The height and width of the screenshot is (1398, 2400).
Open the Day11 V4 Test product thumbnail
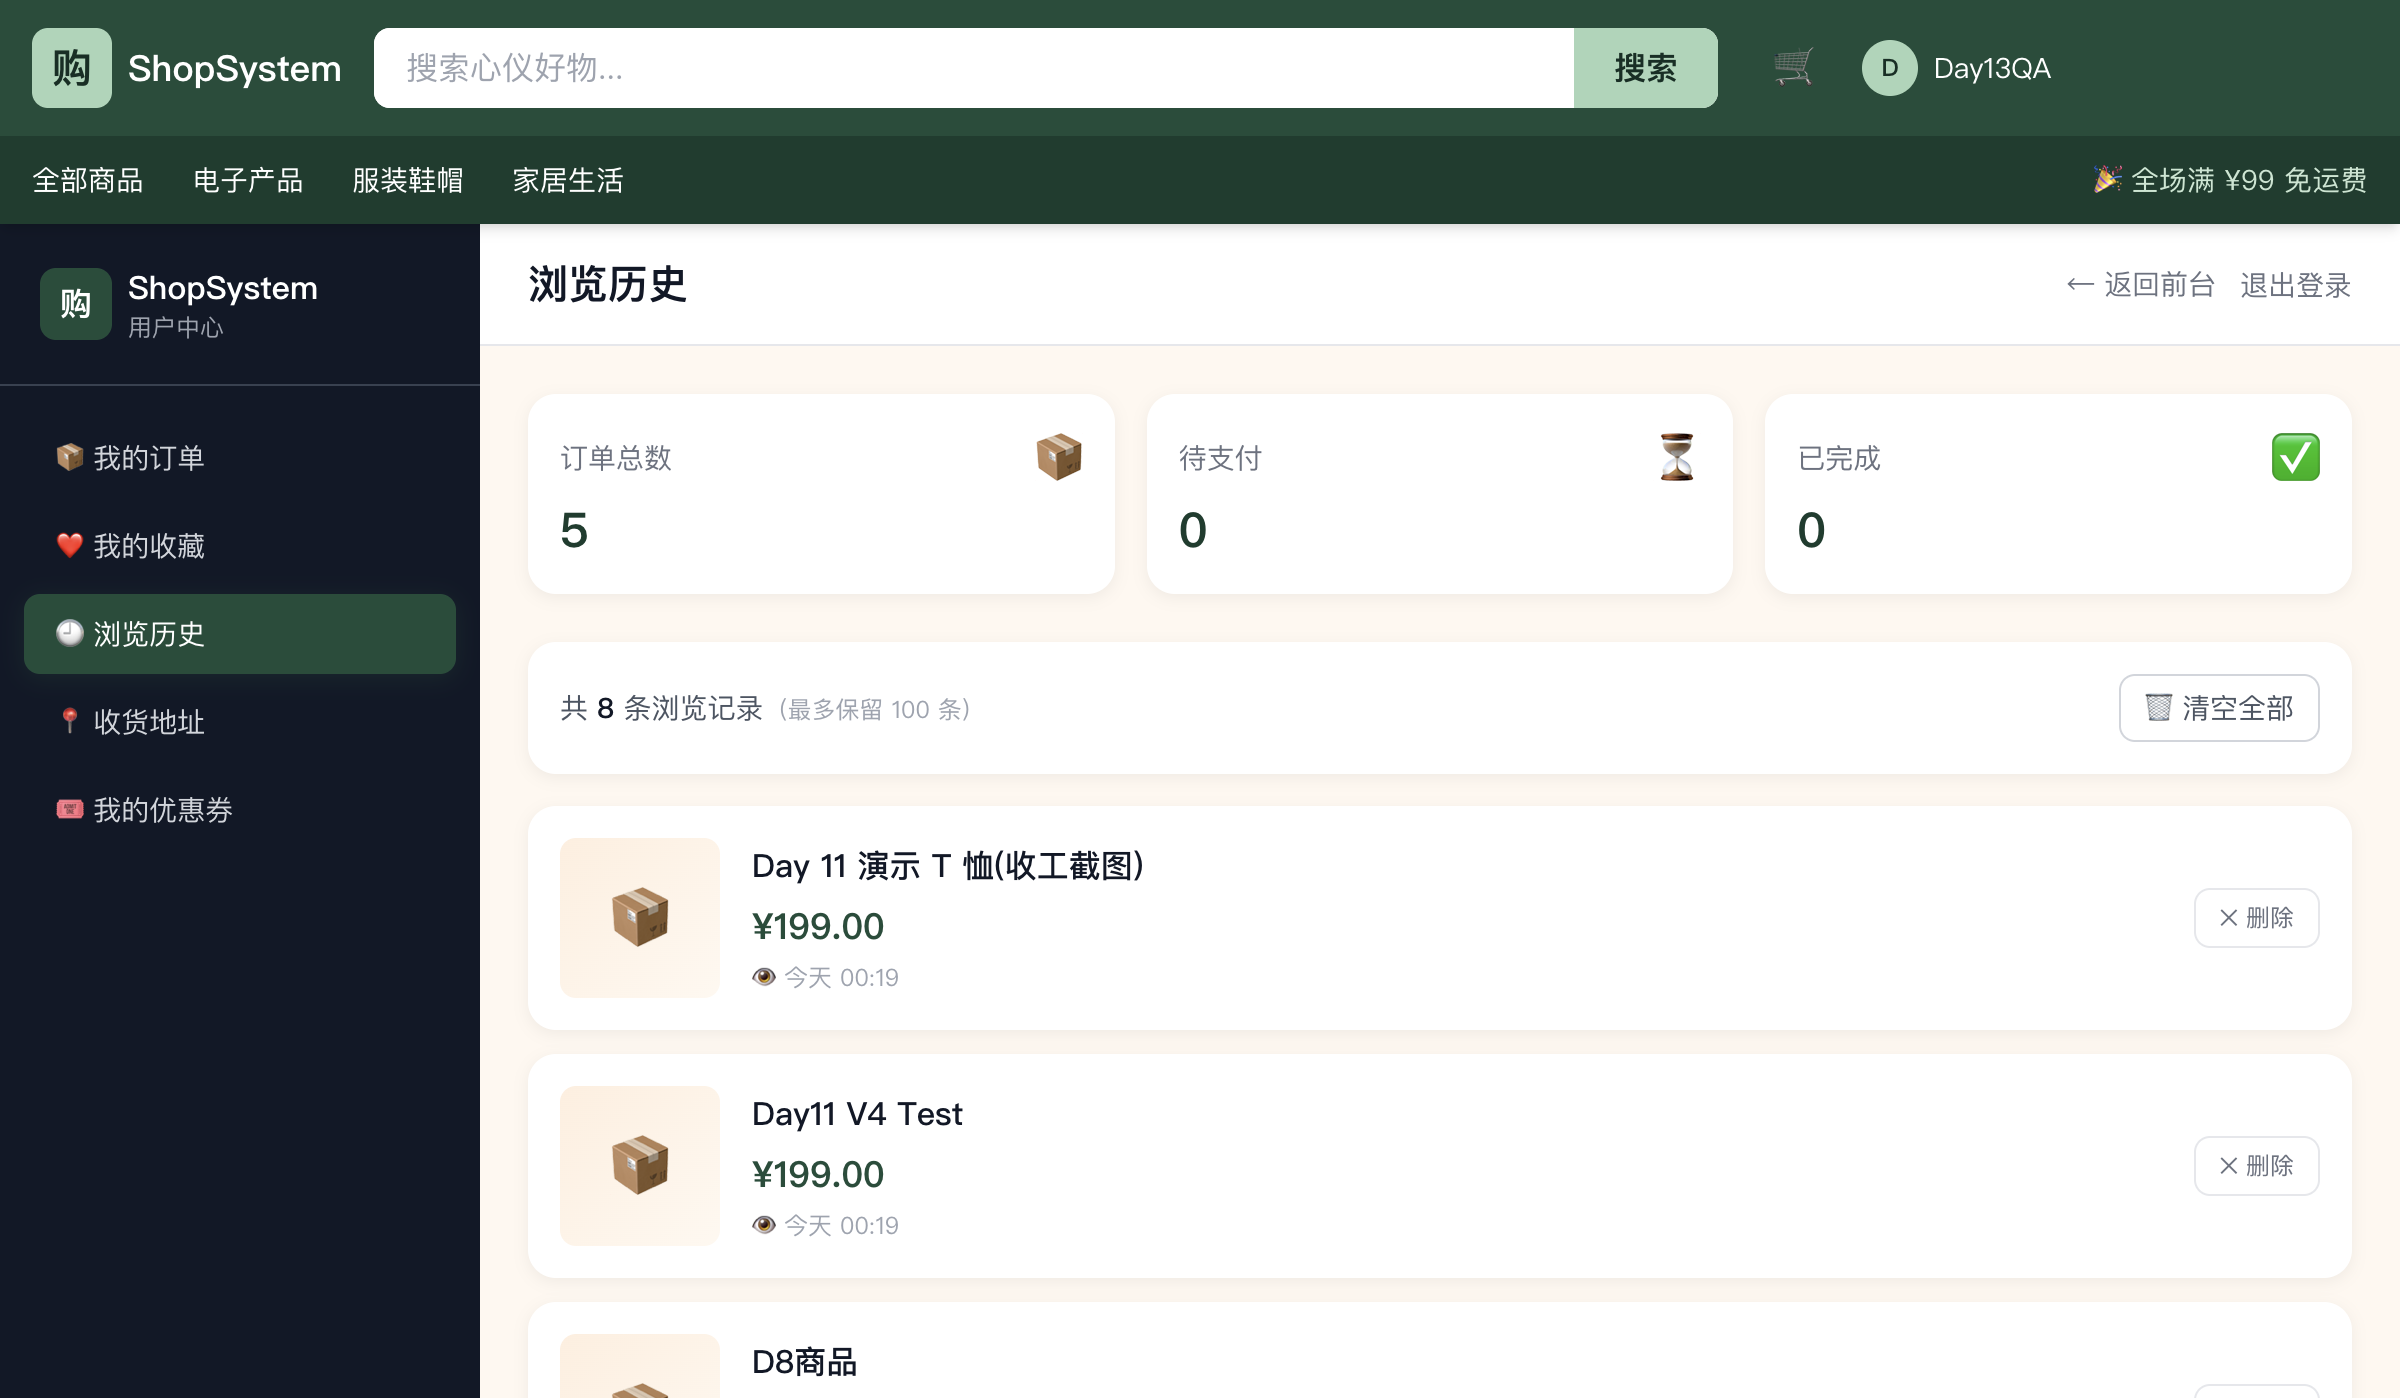pyautogui.click(x=640, y=1166)
